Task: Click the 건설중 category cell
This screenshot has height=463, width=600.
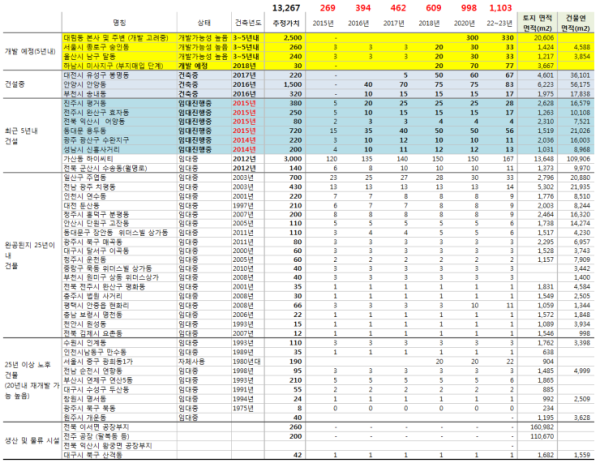Action: pos(15,84)
